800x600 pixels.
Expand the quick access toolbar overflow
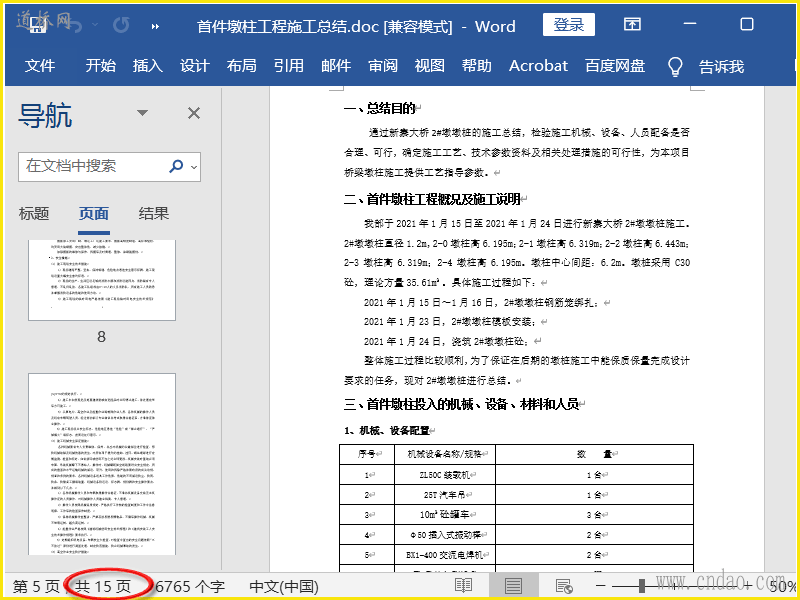click(154, 26)
